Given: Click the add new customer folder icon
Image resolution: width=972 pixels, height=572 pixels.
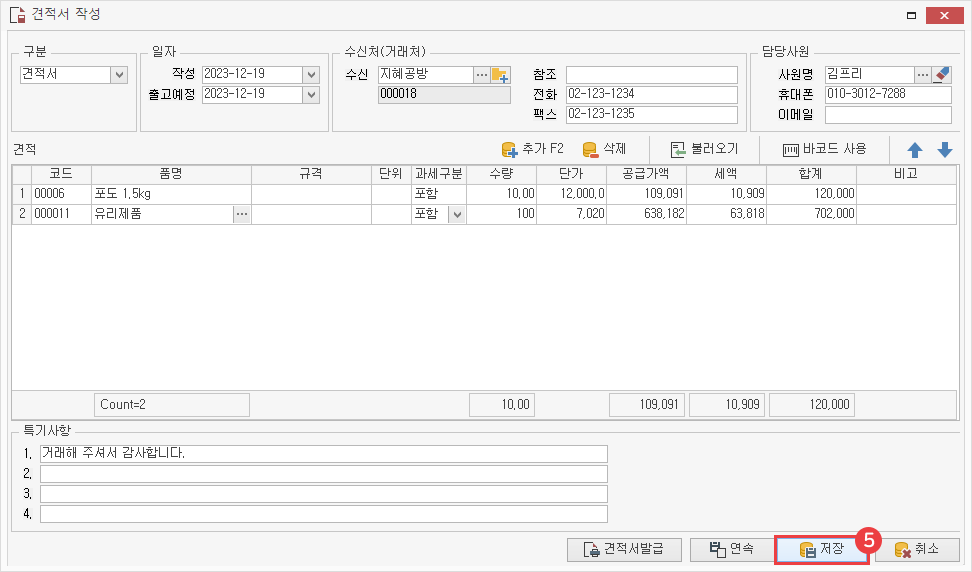Looking at the screenshot, I should tap(500, 75).
